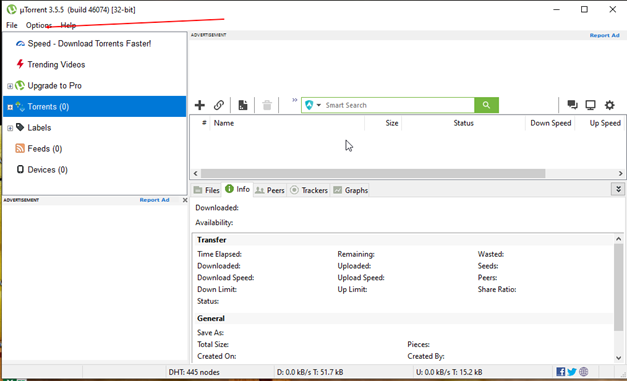The height and width of the screenshot is (381, 627).
Task: Switch to the Info tab
Action: click(x=238, y=189)
